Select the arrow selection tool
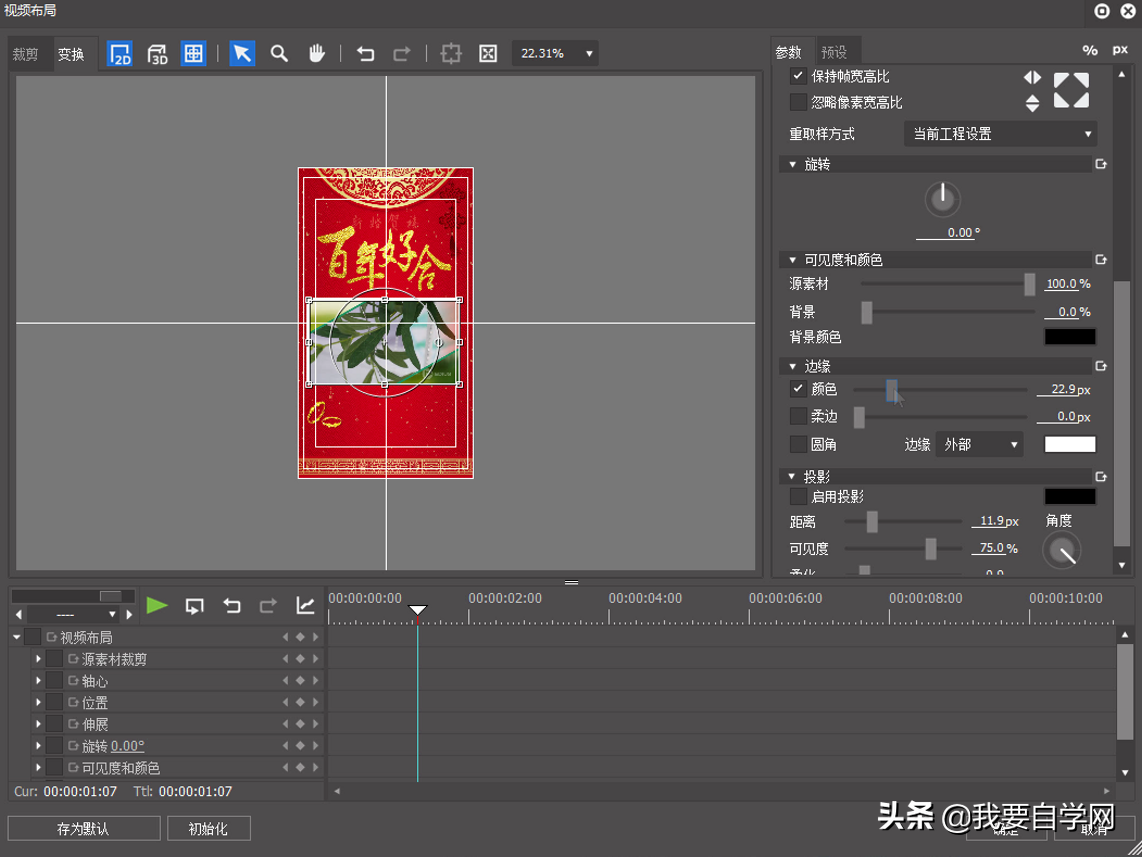 [242, 53]
